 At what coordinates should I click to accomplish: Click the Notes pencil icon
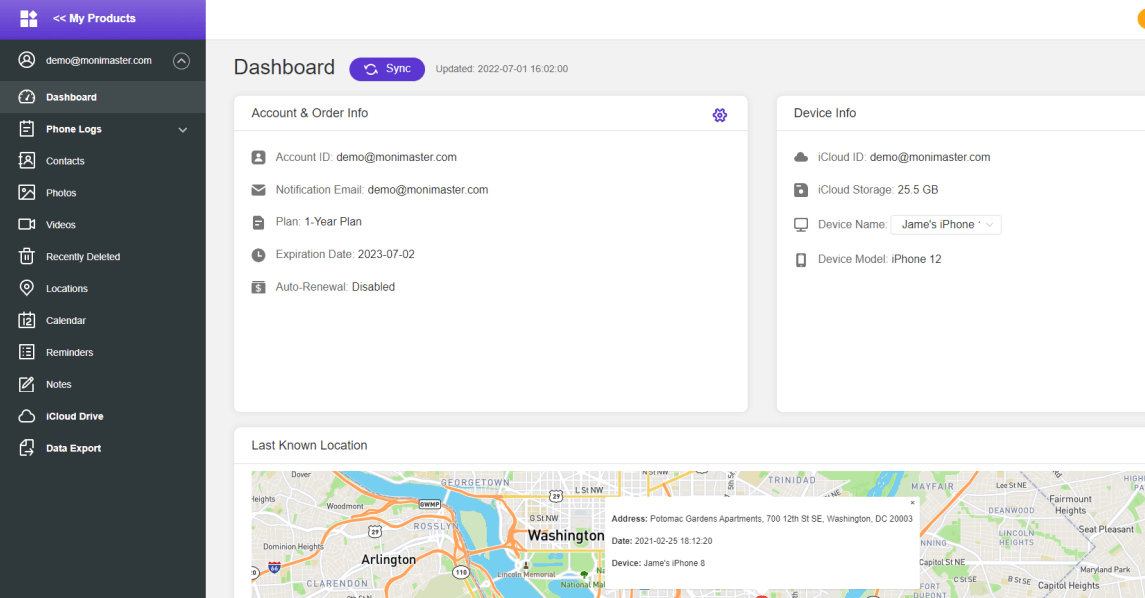click(26, 384)
